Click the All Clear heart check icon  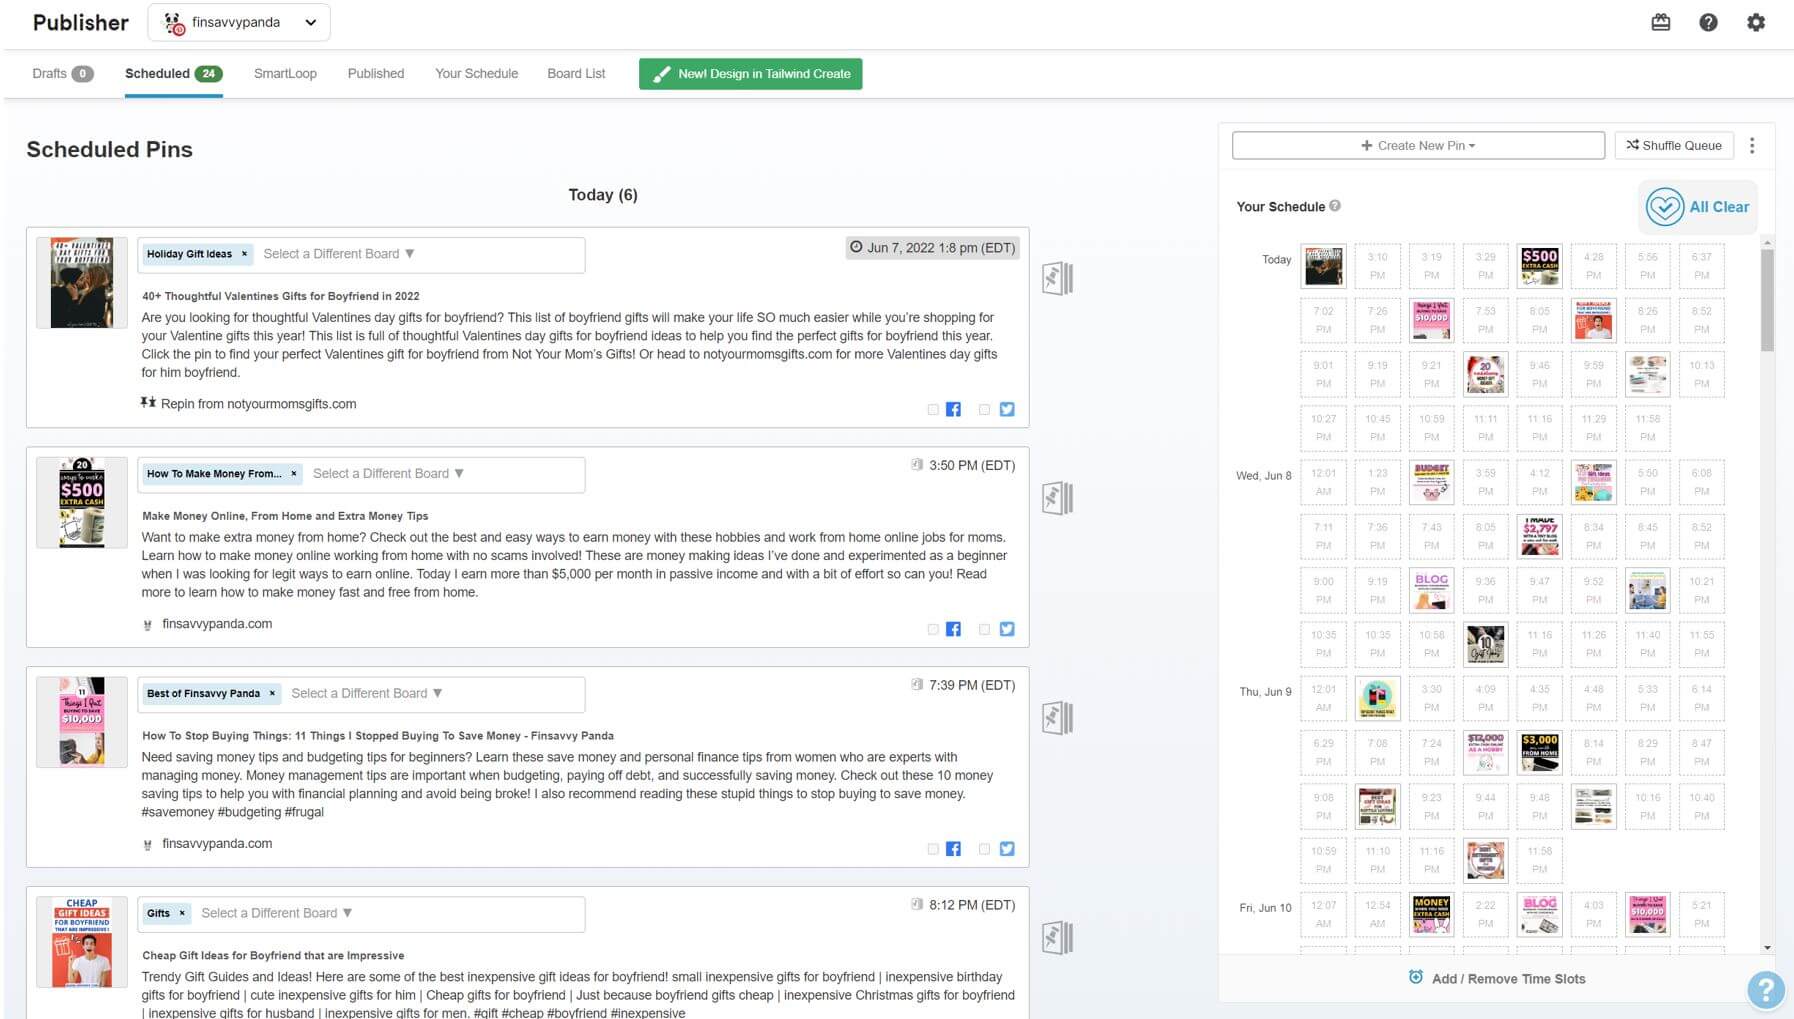click(1665, 207)
